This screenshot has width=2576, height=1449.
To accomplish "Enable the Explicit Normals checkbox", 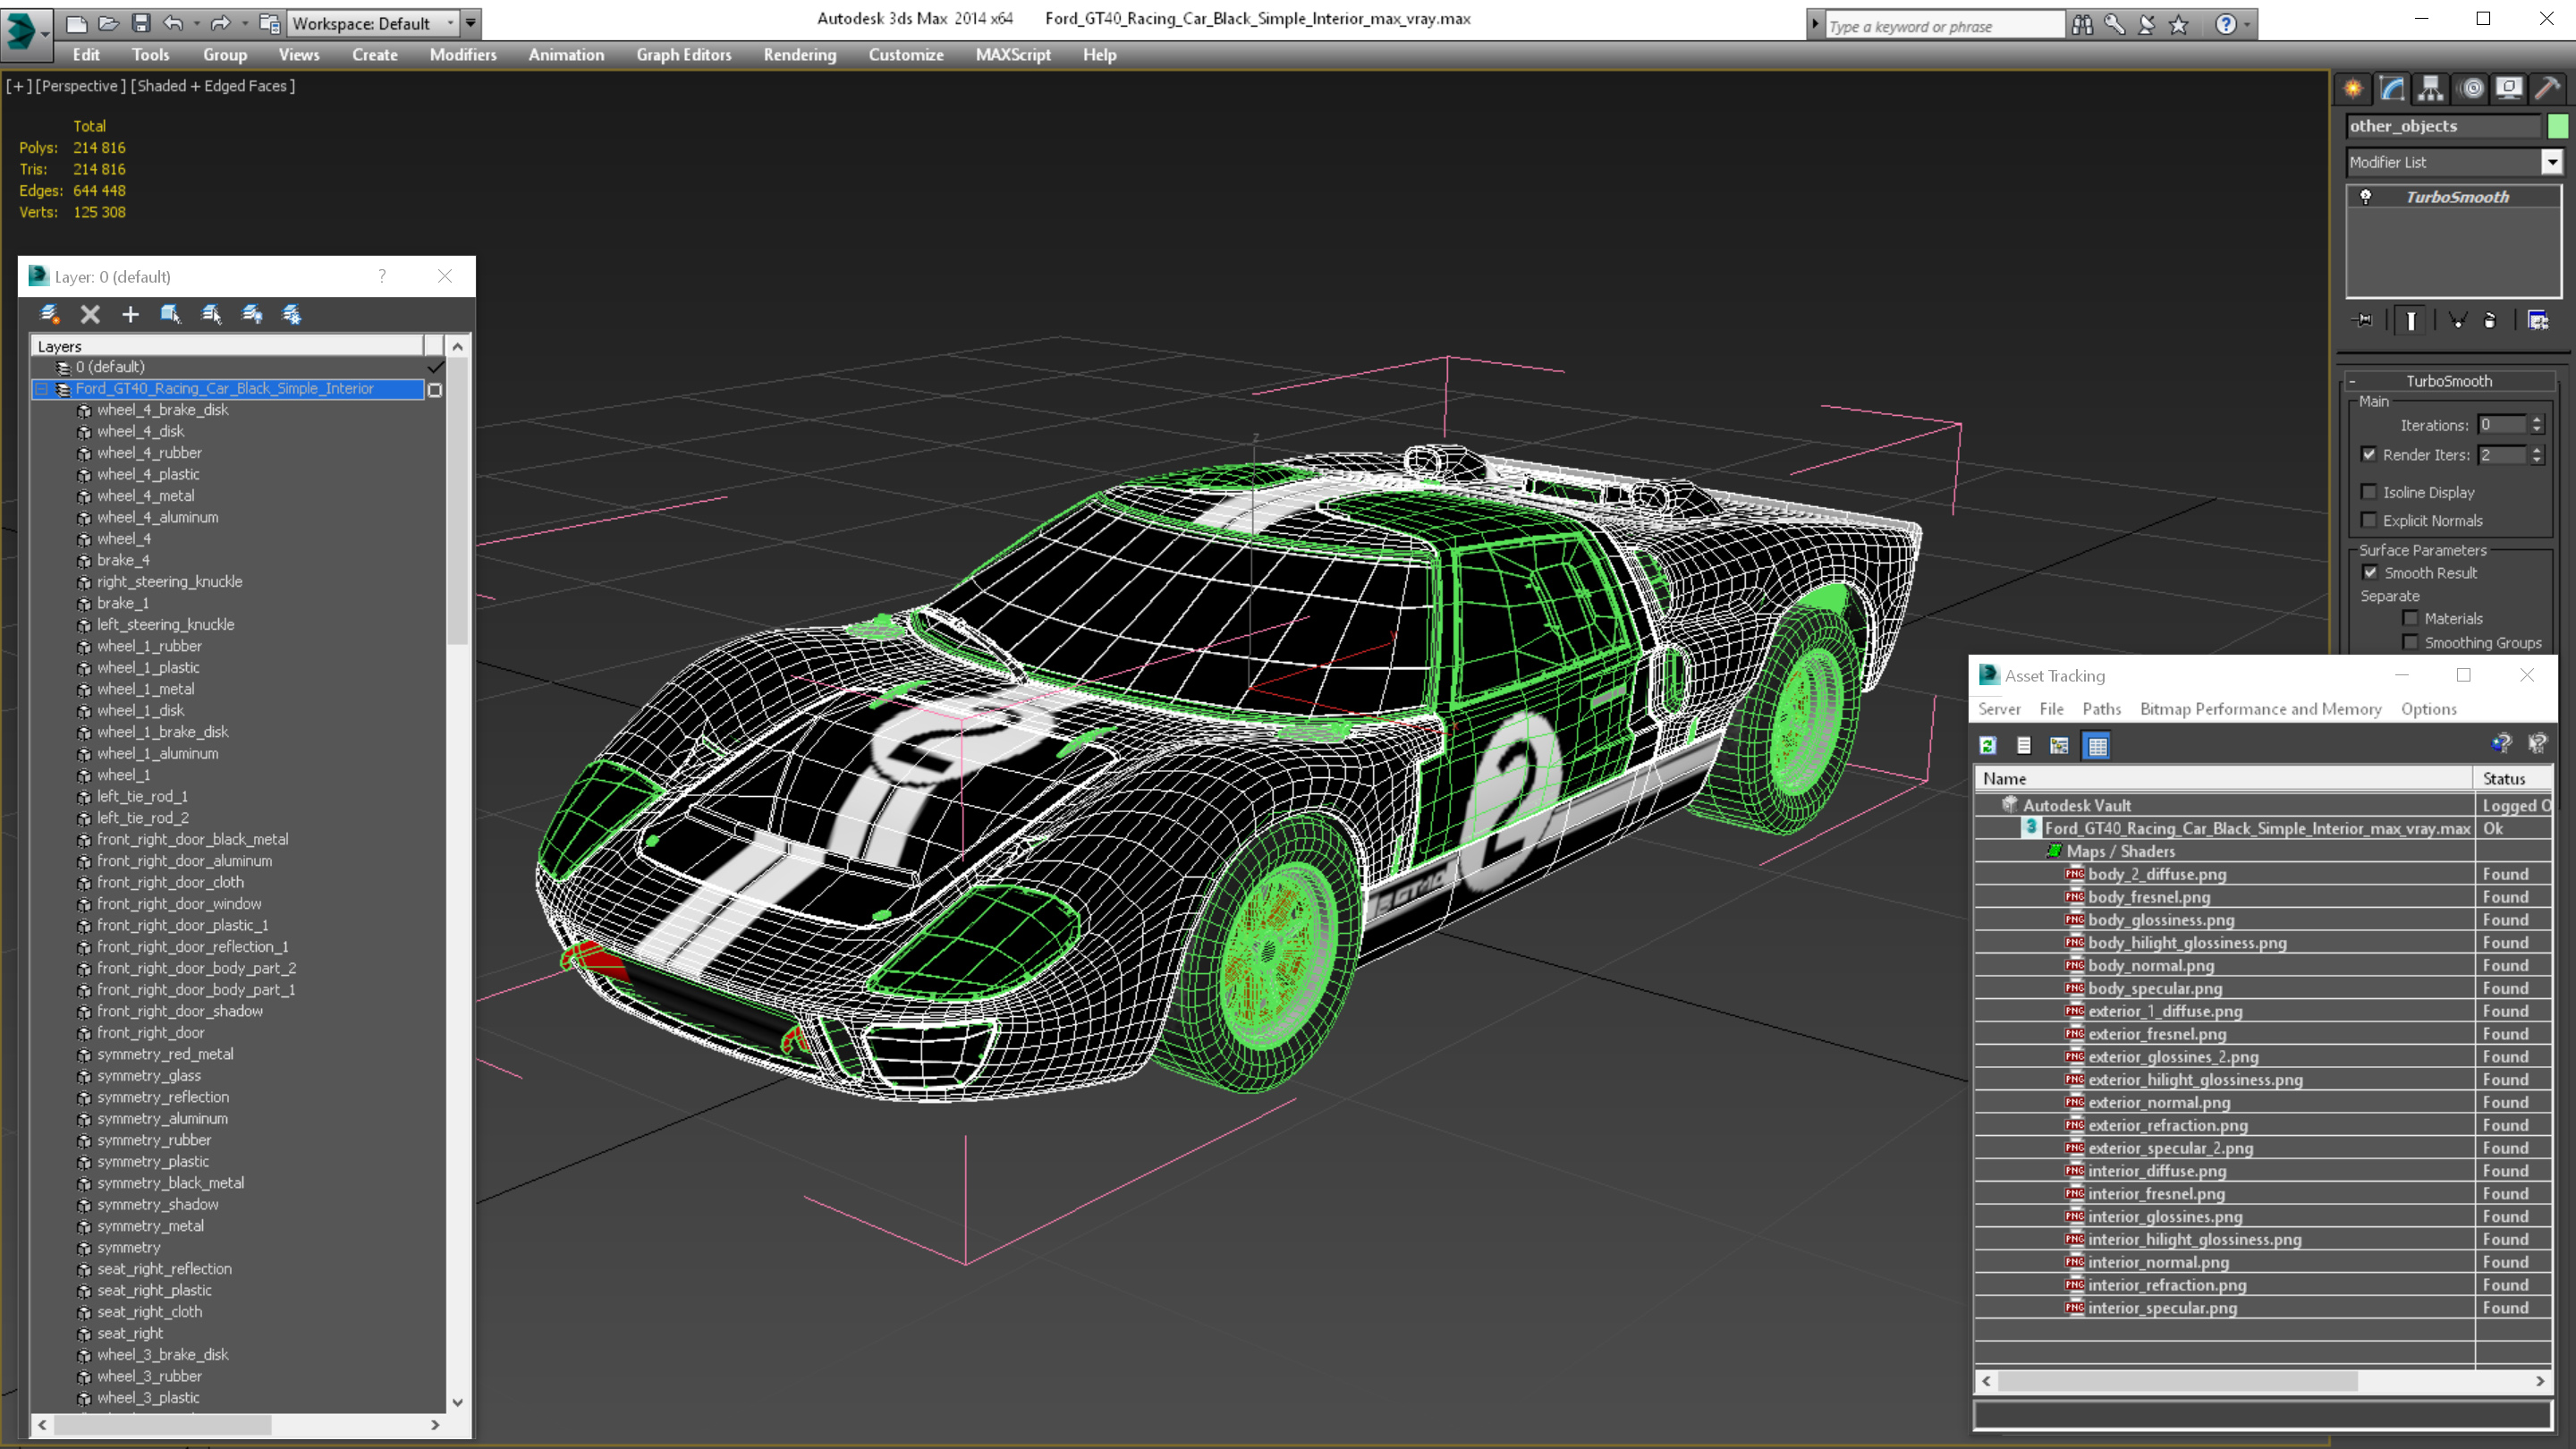I will pos(2369,520).
